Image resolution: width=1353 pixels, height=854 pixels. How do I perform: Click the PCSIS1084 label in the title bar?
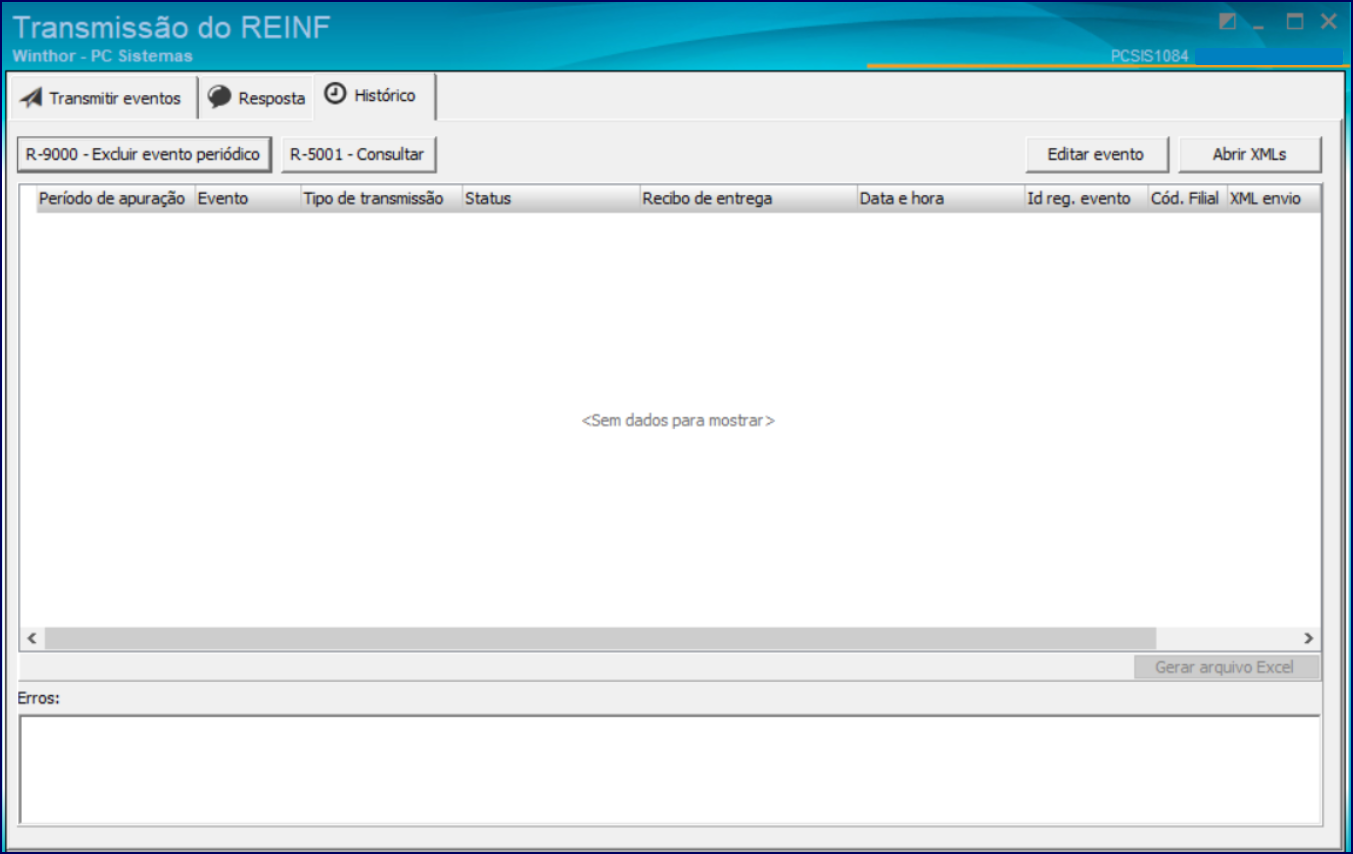(x=1149, y=56)
